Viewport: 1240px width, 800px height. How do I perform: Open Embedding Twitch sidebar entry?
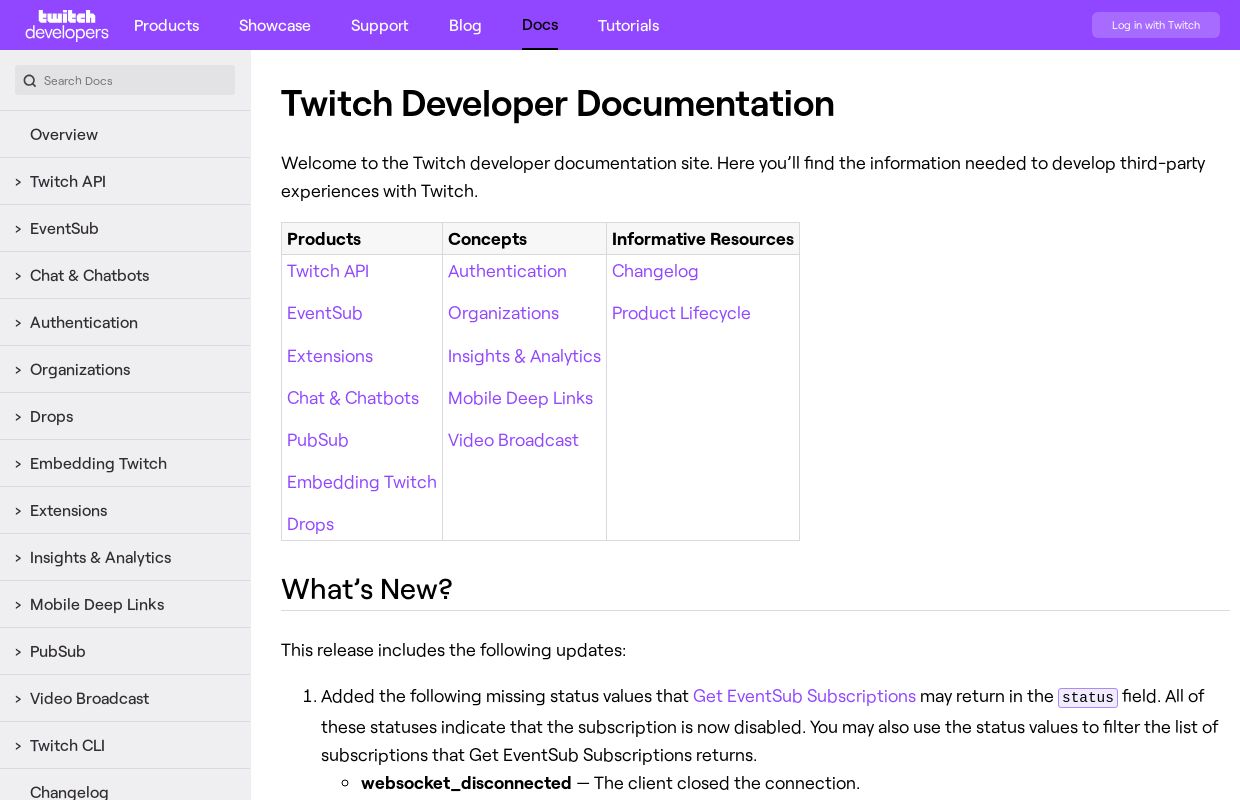point(98,463)
